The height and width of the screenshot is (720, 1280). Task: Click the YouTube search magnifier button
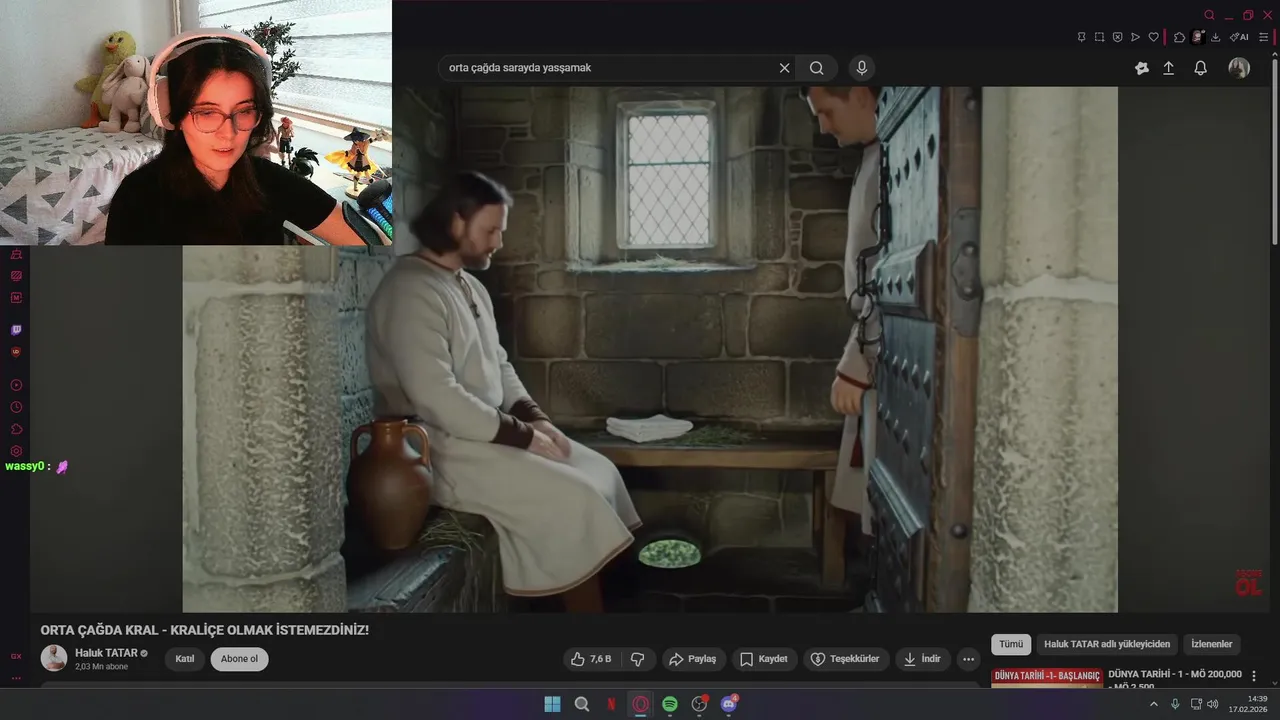817,68
